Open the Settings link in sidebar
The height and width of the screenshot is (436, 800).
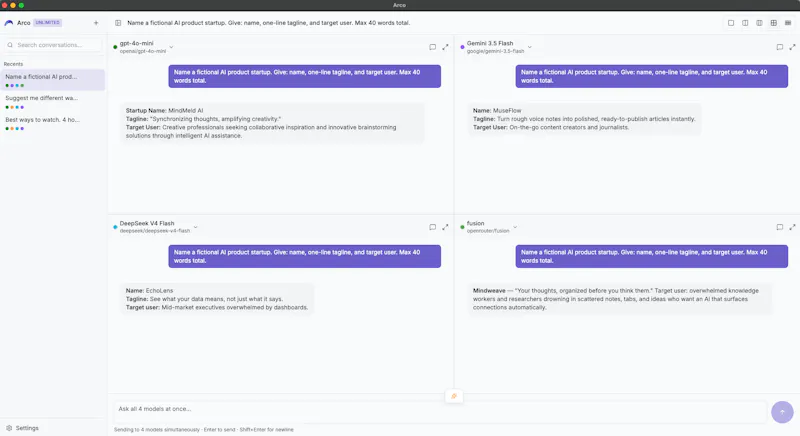27,428
